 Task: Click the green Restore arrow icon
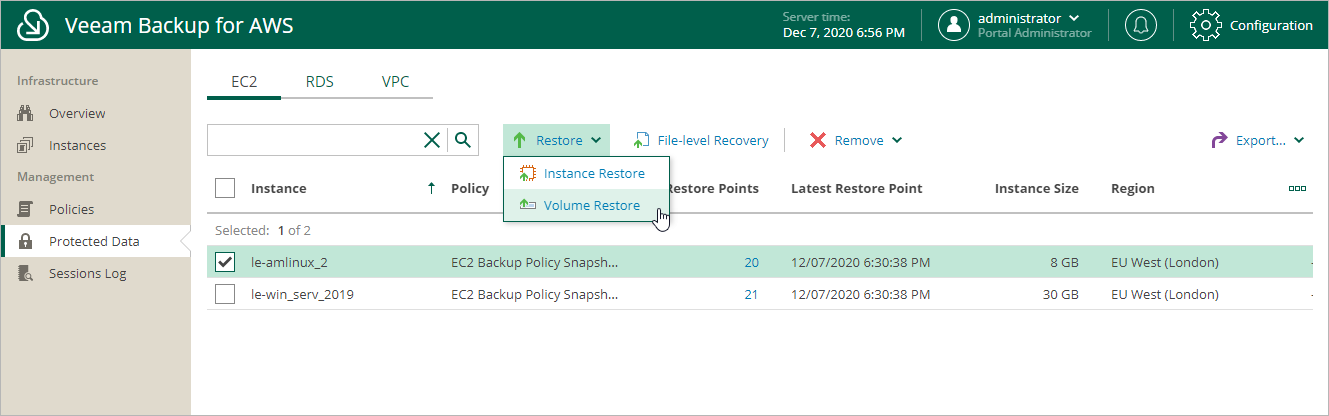[519, 140]
